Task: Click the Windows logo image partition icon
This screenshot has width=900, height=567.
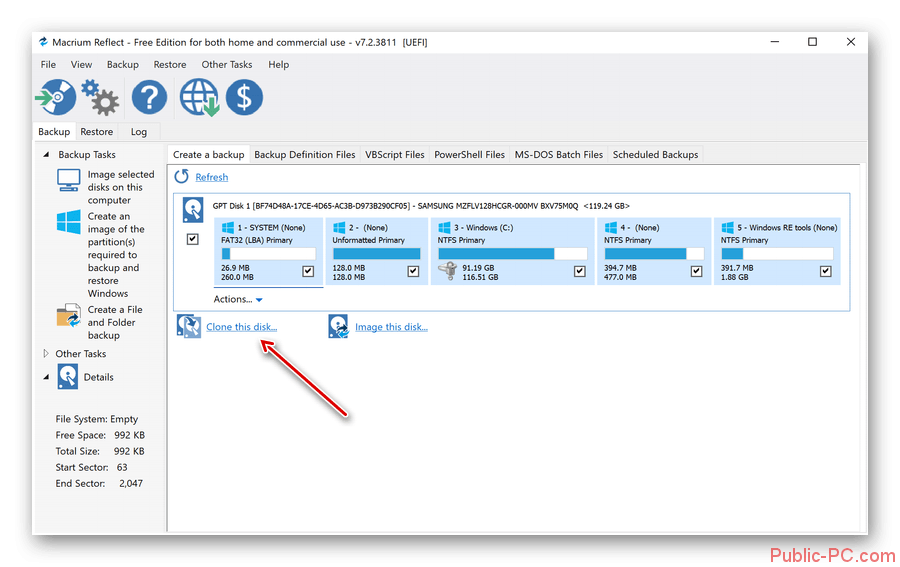Action: [68, 222]
